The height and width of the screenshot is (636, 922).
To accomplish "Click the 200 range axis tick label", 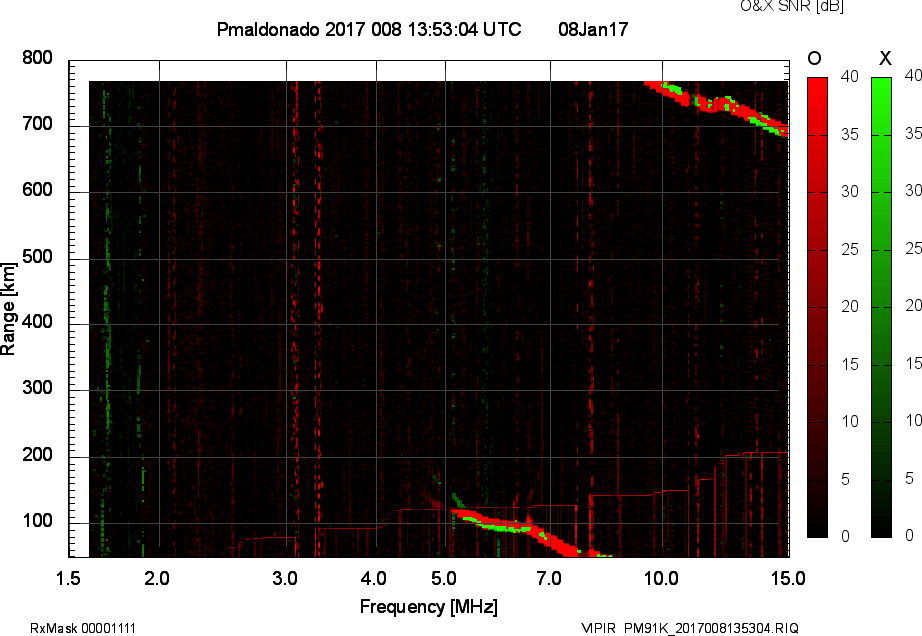I will click(37, 454).
